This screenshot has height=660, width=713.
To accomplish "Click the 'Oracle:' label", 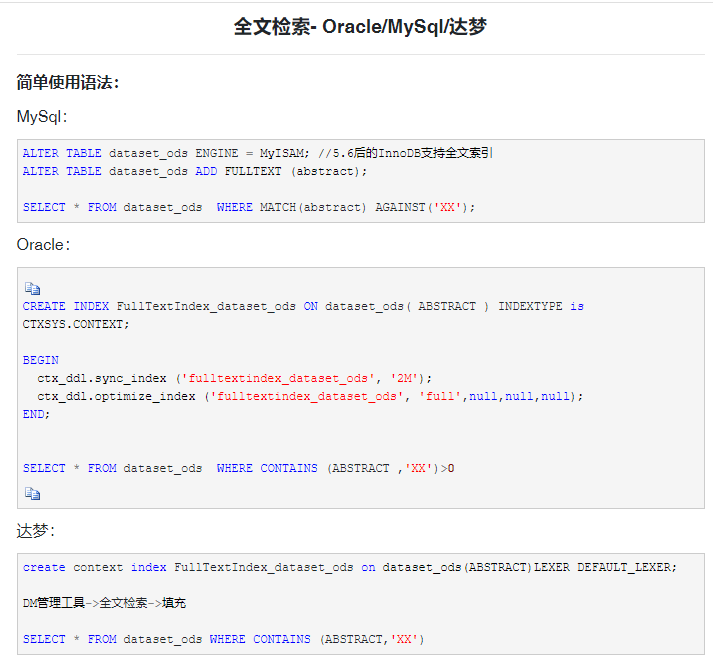I will point(43,245).
